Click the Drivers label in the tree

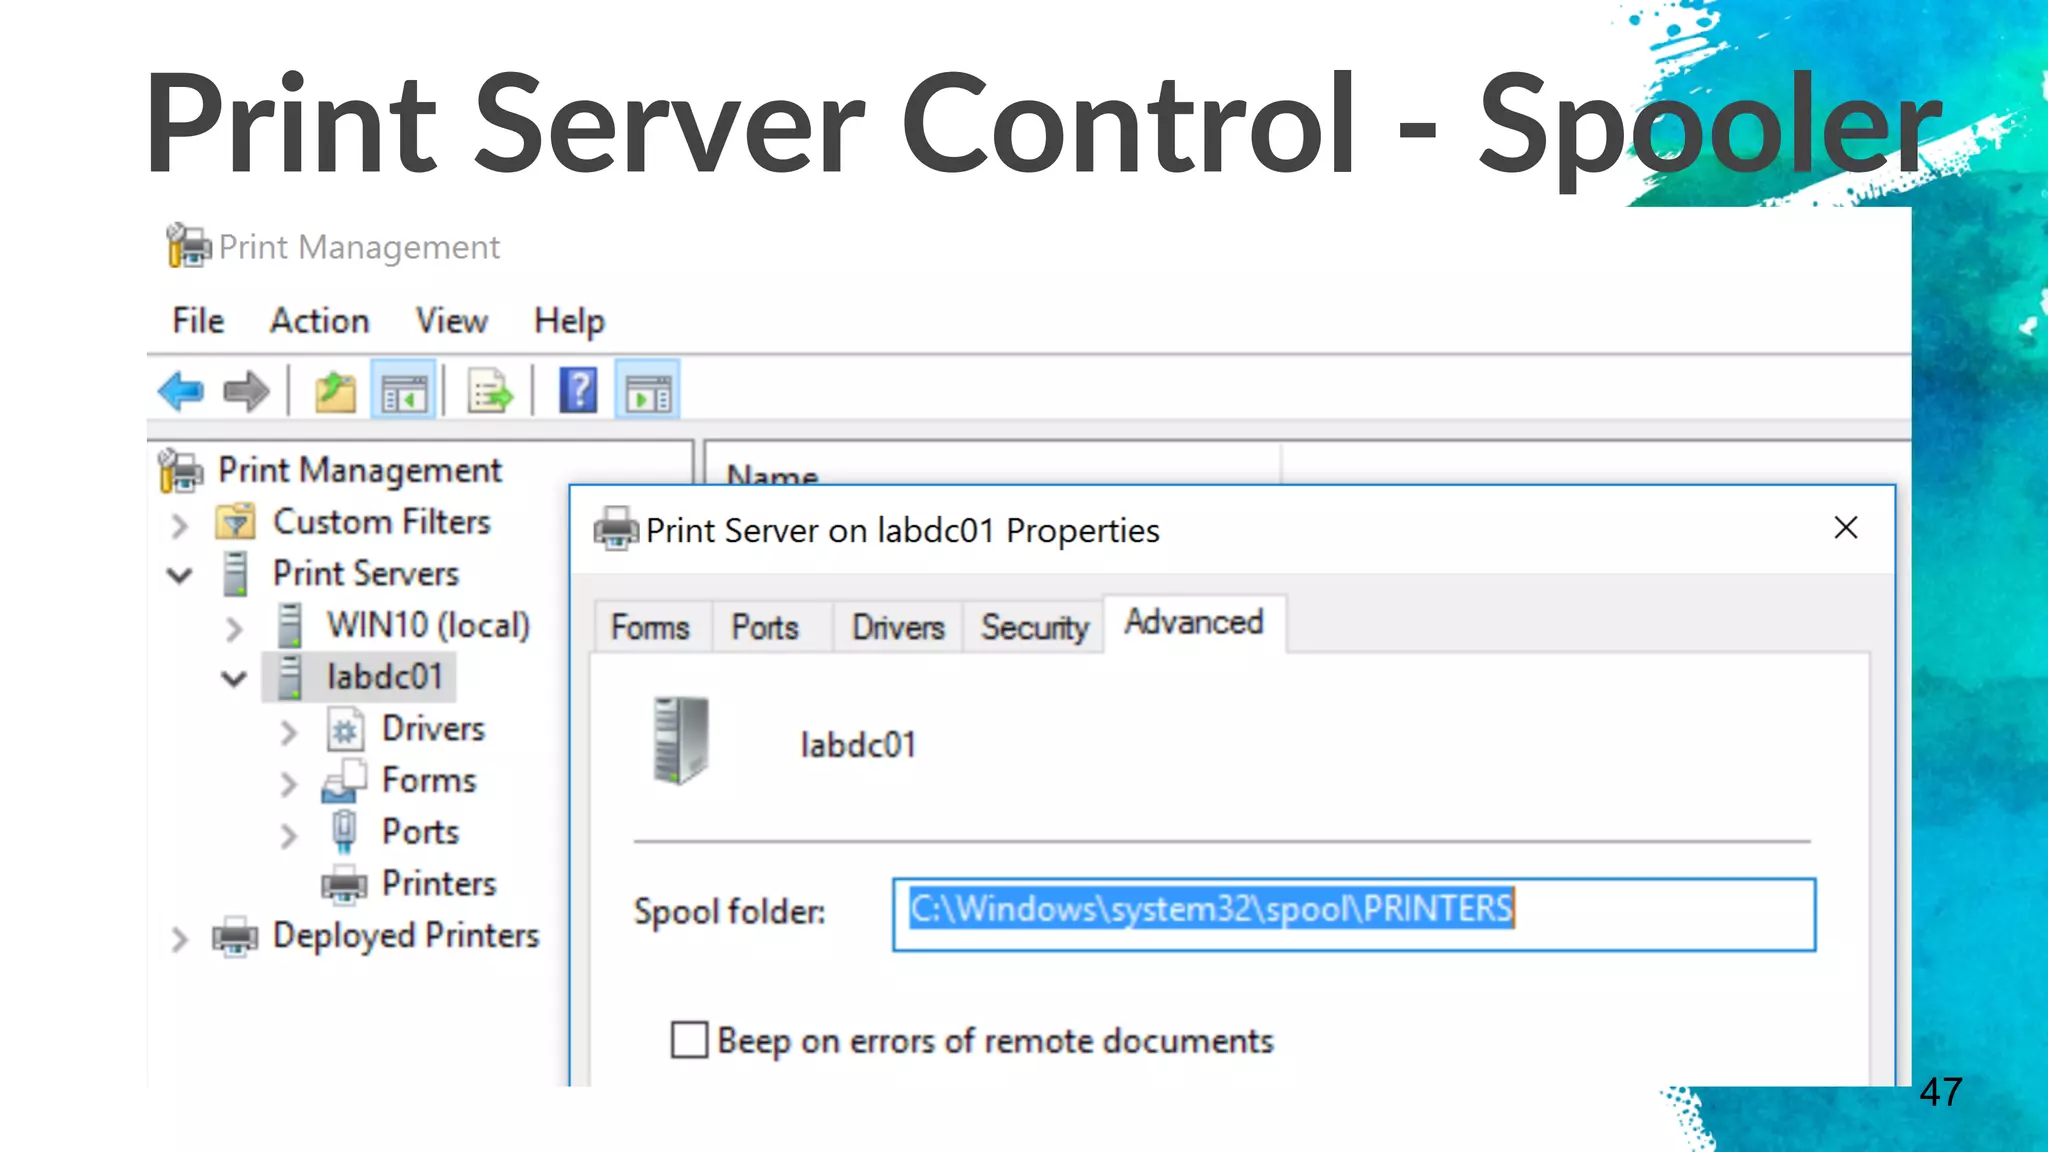pos(433,729)
